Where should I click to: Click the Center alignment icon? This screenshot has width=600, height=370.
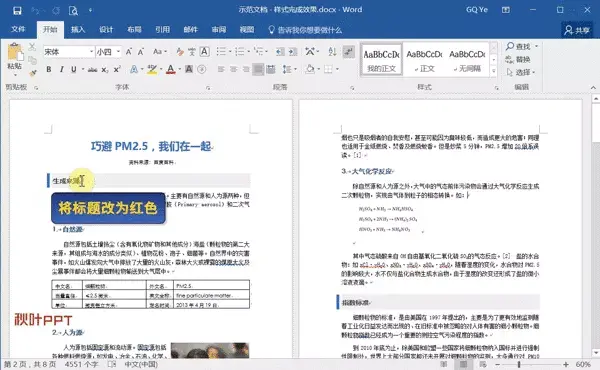[233, 69]
